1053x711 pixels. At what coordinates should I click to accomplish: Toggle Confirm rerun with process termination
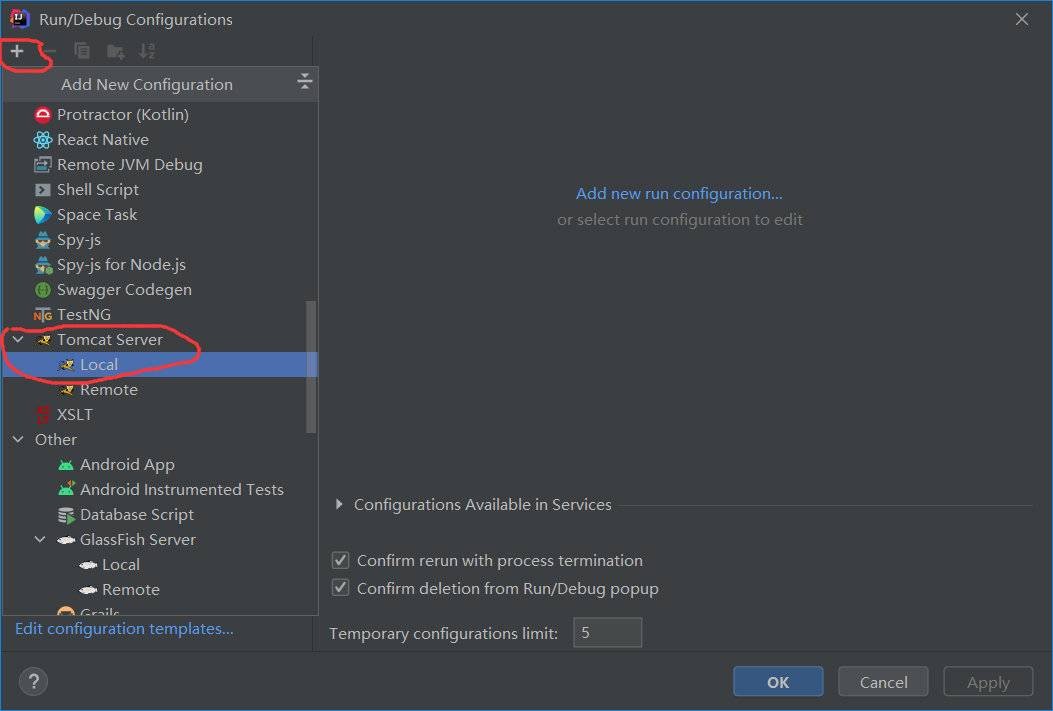[340, 560]
